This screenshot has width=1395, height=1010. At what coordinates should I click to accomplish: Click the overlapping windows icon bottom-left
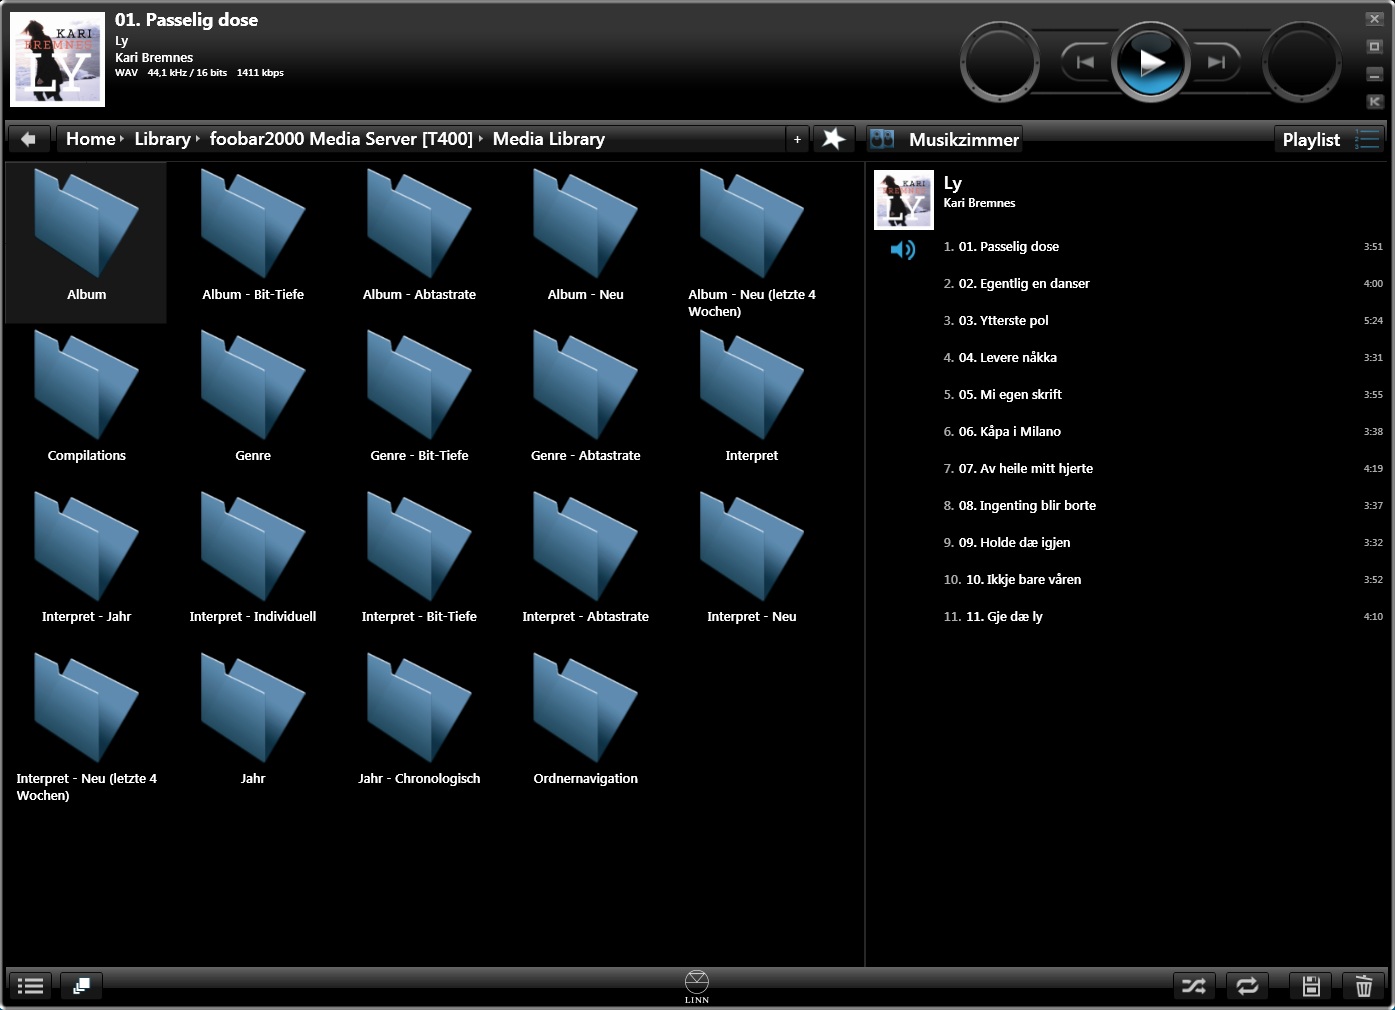point(82,986)
